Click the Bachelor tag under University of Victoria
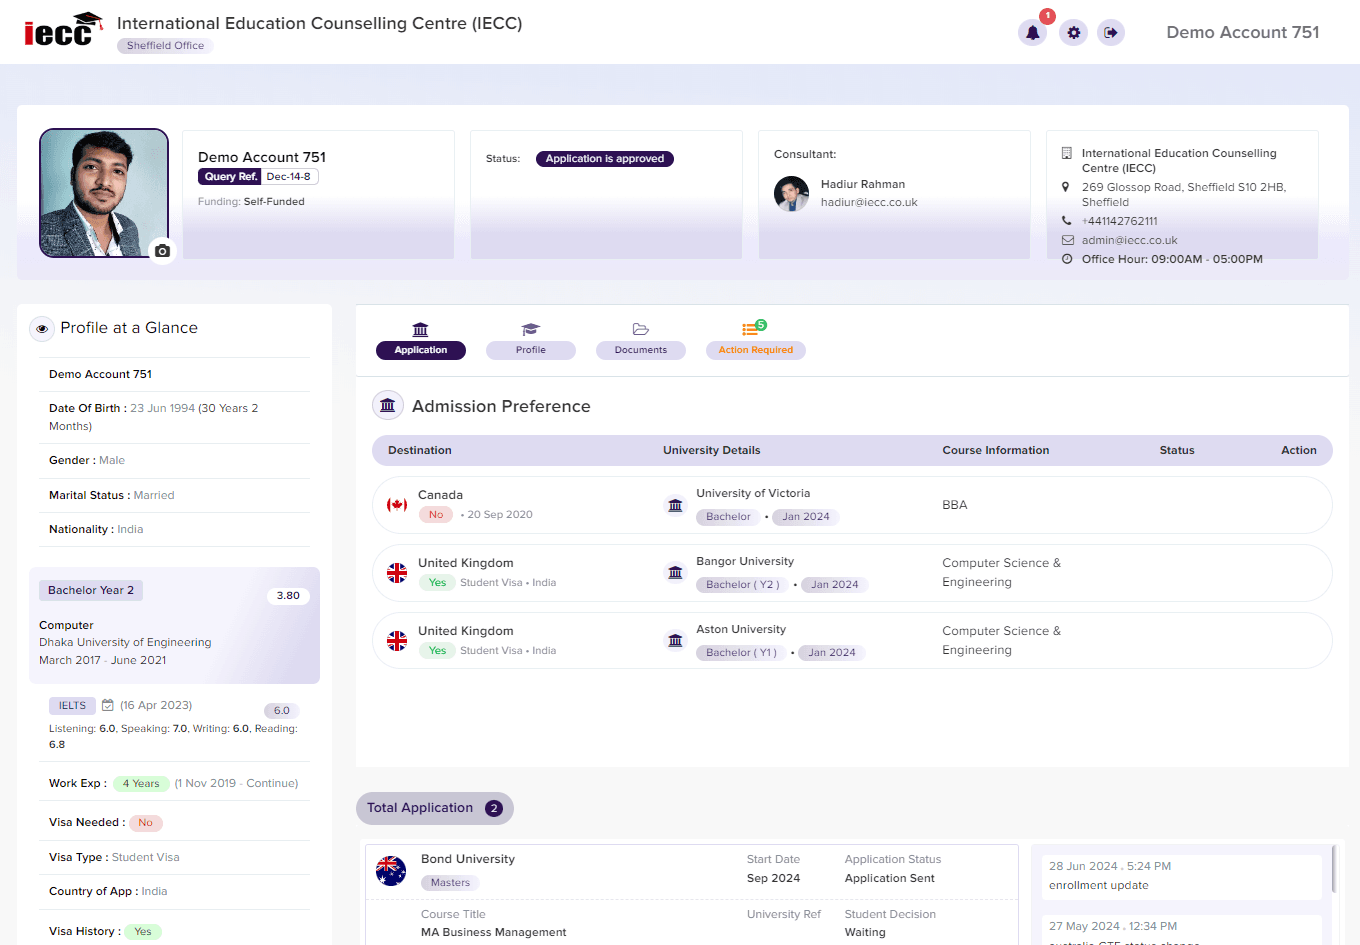Screen dimensions: 1360x945 (728, 517)
